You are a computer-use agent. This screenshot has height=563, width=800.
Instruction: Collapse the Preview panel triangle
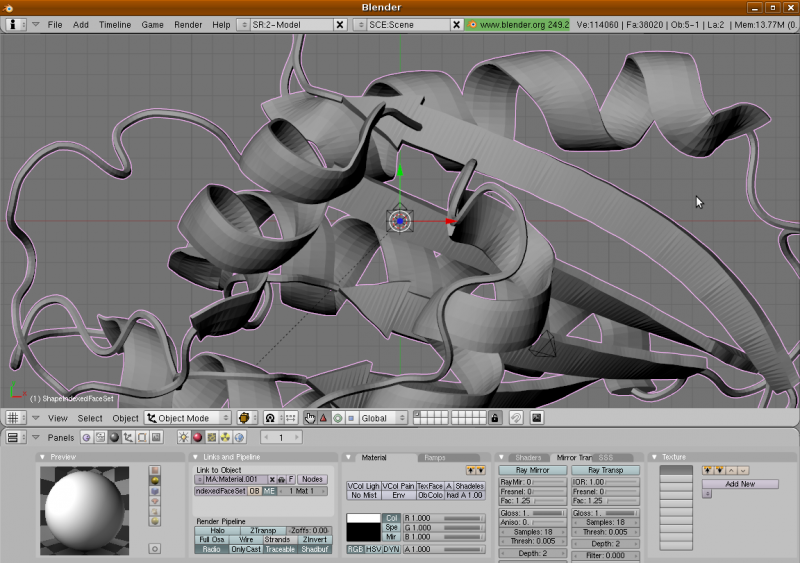click(x=42, y=457)
